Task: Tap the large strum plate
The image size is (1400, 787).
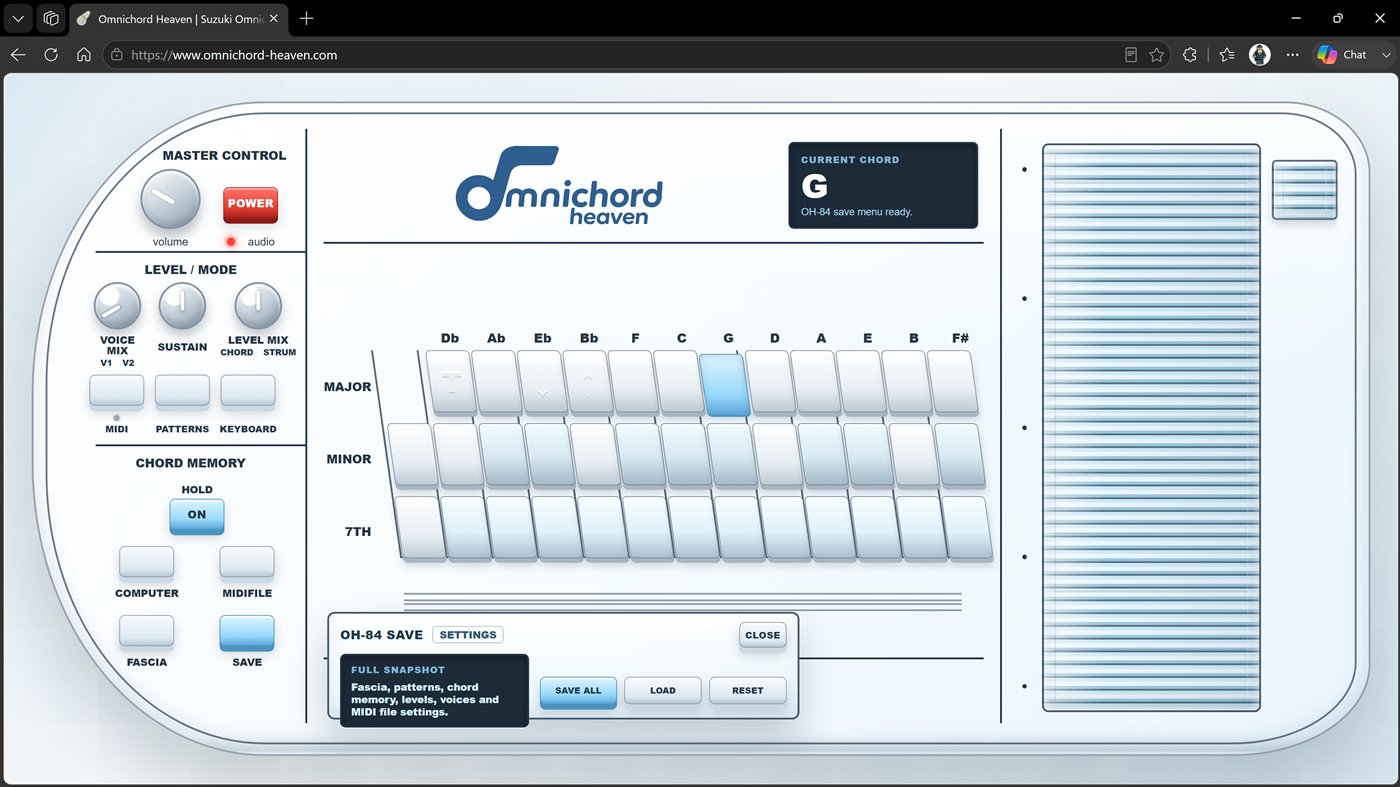Action: (1151, 427)
